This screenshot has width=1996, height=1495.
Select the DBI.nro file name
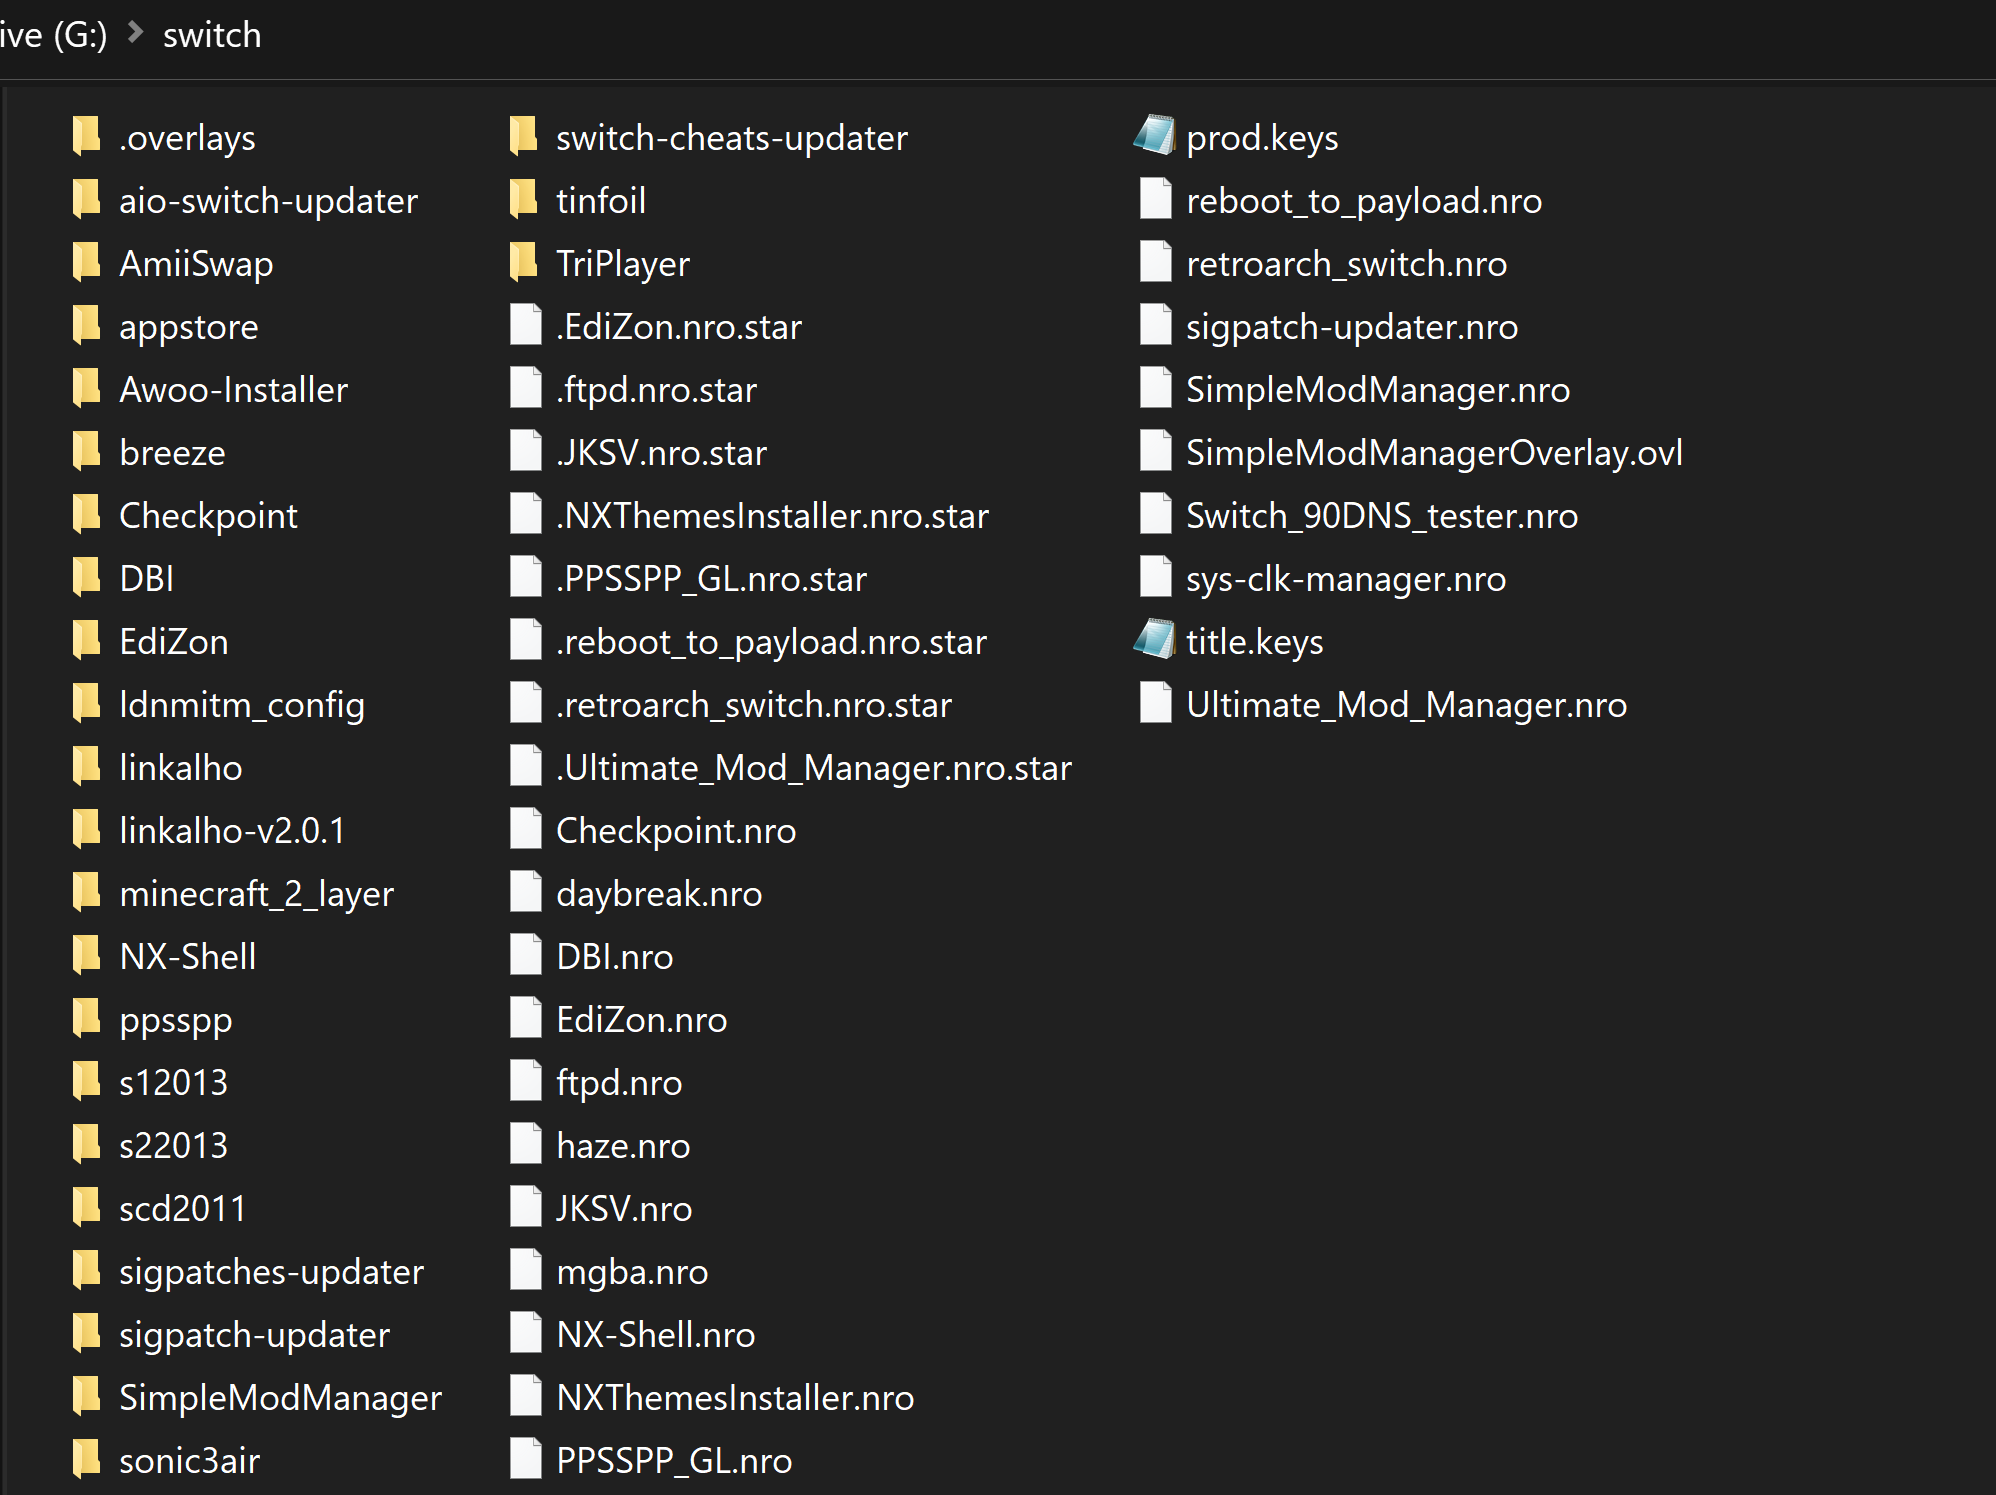(x=615, y=957)
